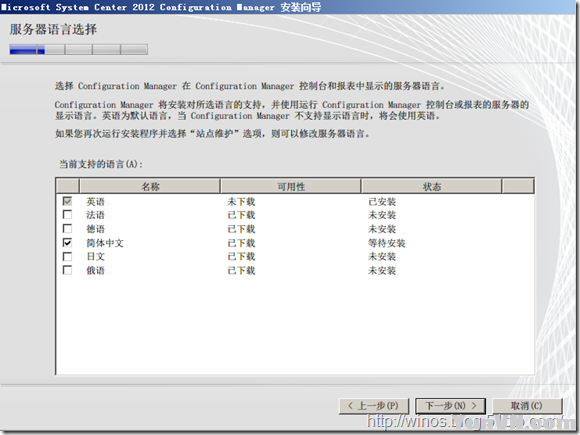The image size is (580, 435).
Task: Select the 德语 row name
Action: [x=95, y=229]
